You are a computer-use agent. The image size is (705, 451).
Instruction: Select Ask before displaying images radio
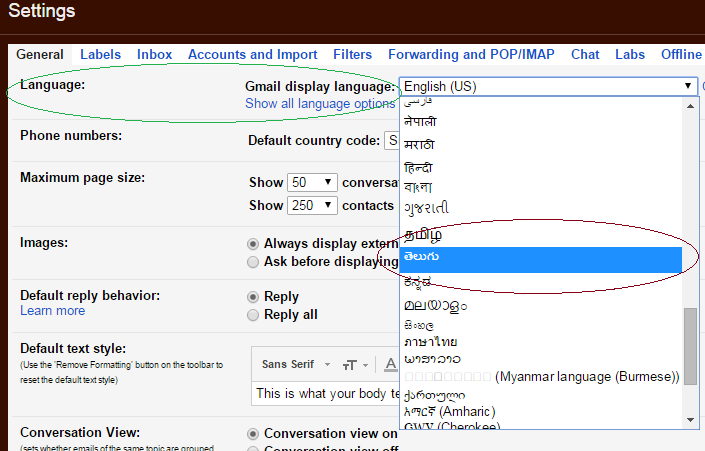coord(253,262)
